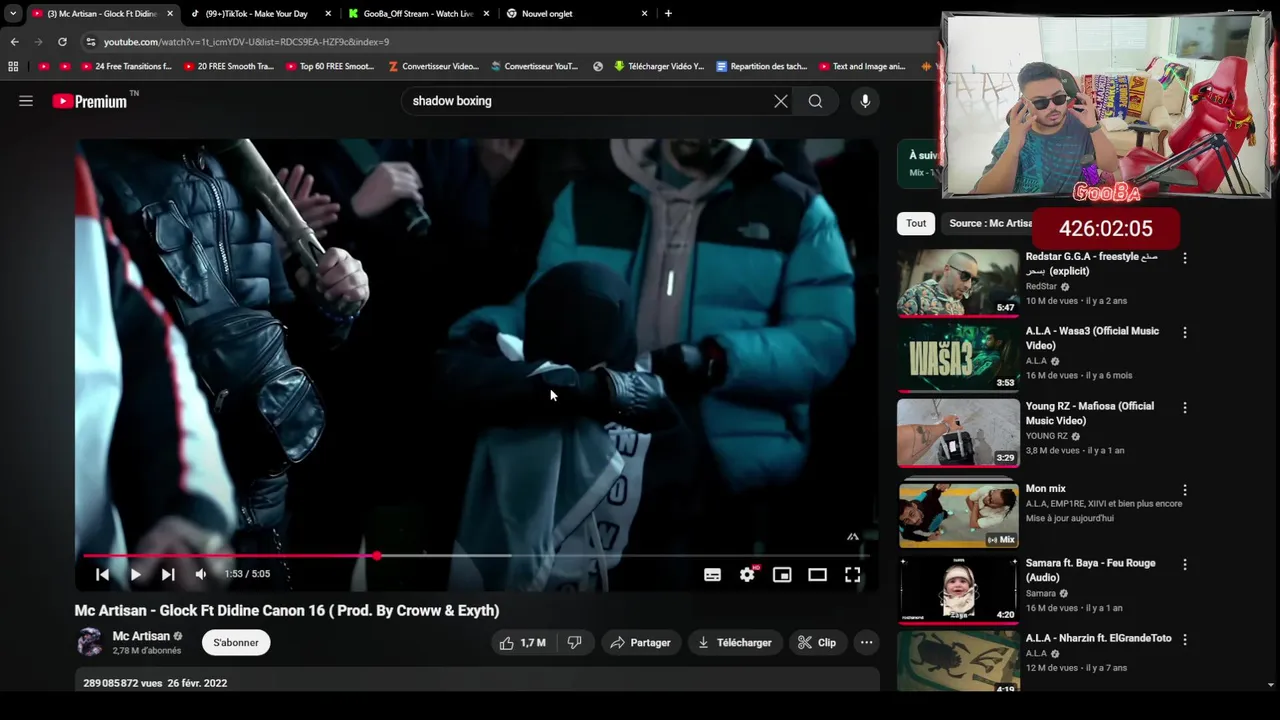Open the Mon mix playlist thumbnail
Screen dimensions: 1280x720
(958, 513)
